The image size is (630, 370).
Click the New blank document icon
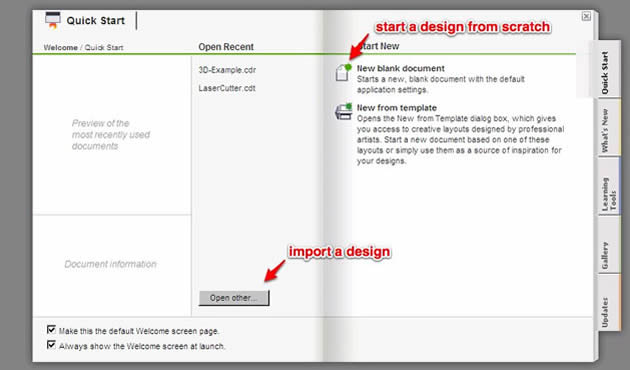(x=343, y=72)
